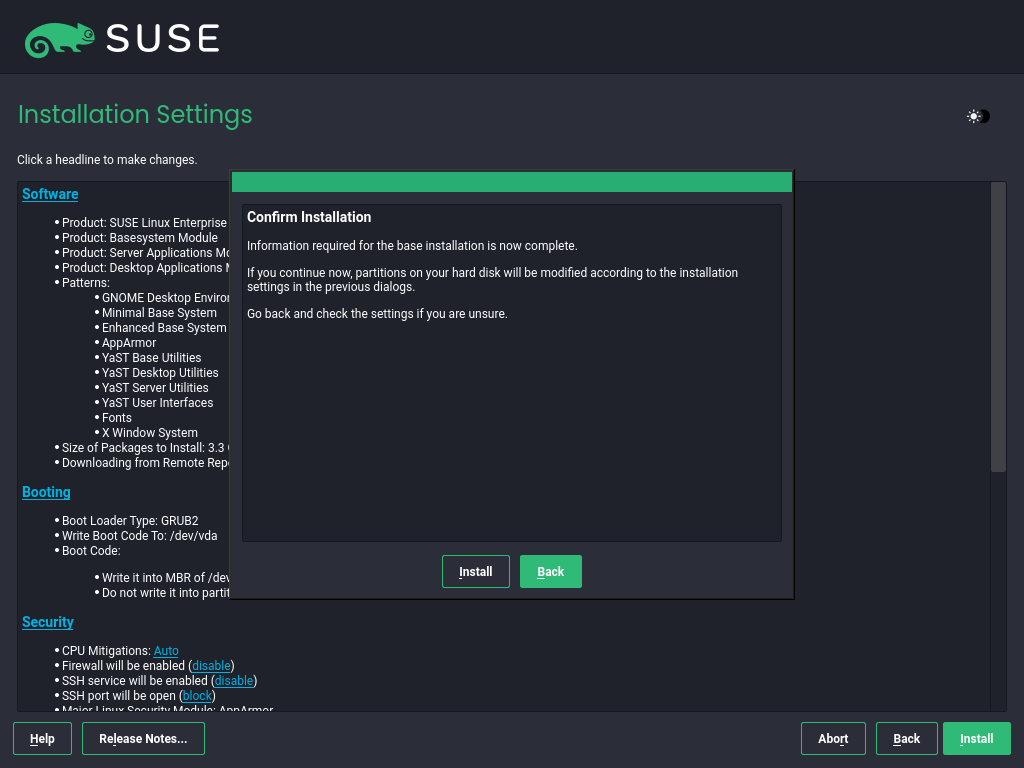The image size is (1024, 768).
Task: Confirm installation with dialog Install button
Action: 475,572
